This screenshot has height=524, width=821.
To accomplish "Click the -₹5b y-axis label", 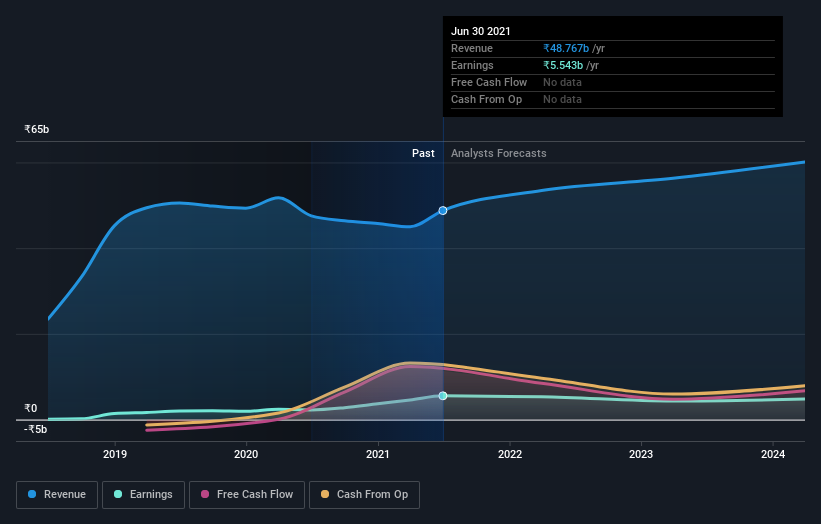I will pos(36,429).
